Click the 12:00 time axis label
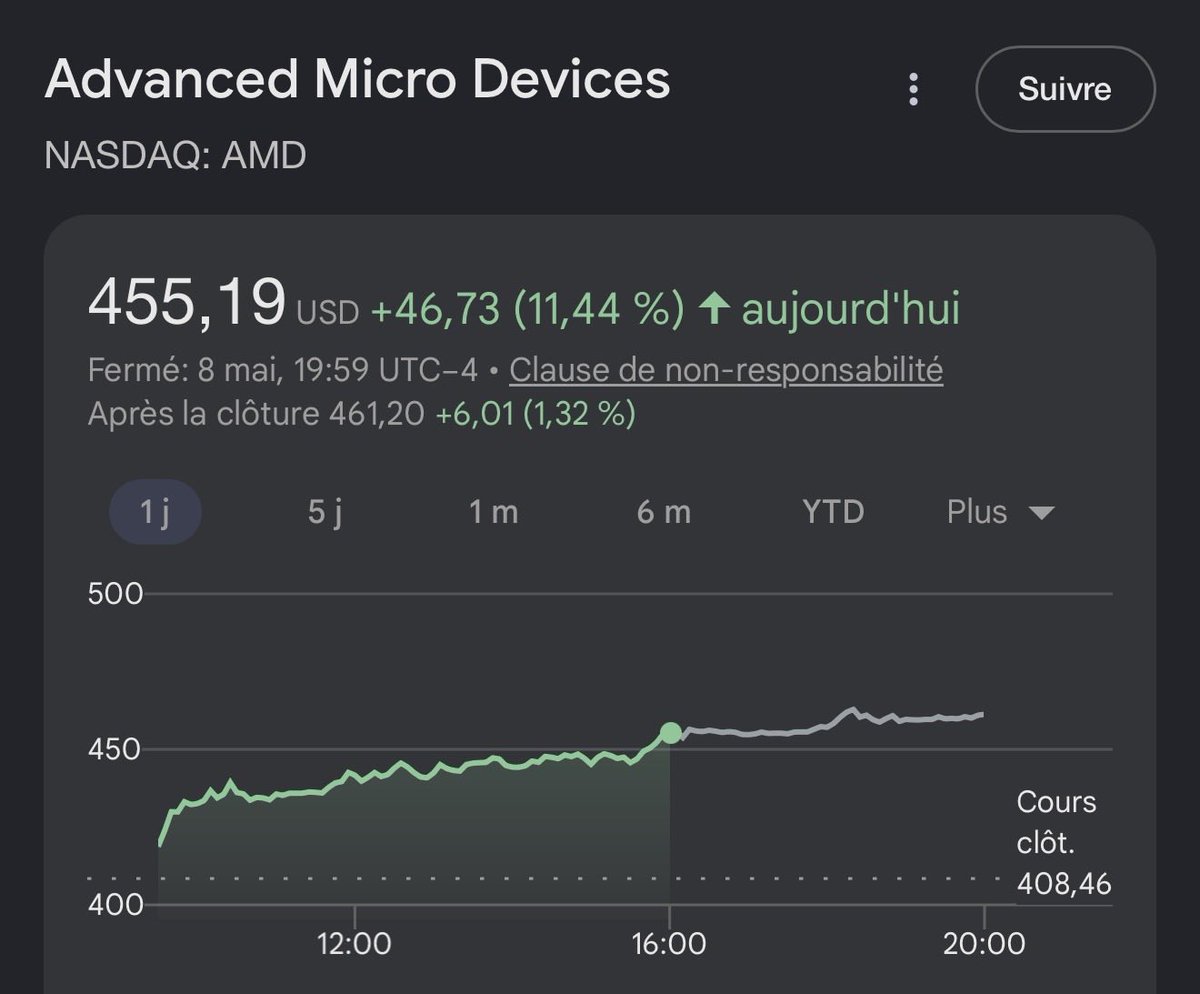Viewport: 1200px width, 994px height. [355, 942]
